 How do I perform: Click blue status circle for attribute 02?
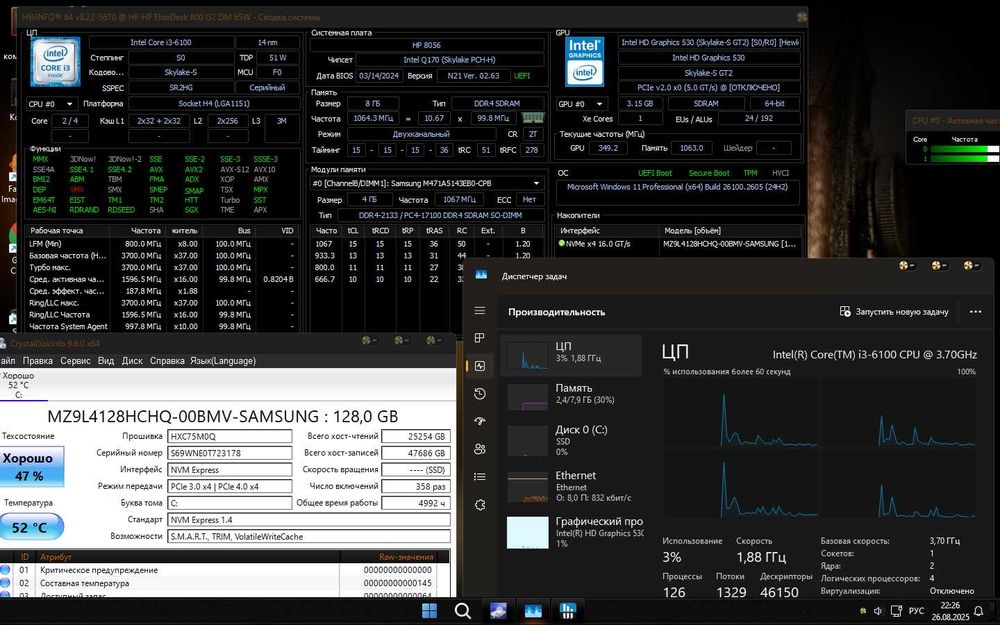click(6, 583)
